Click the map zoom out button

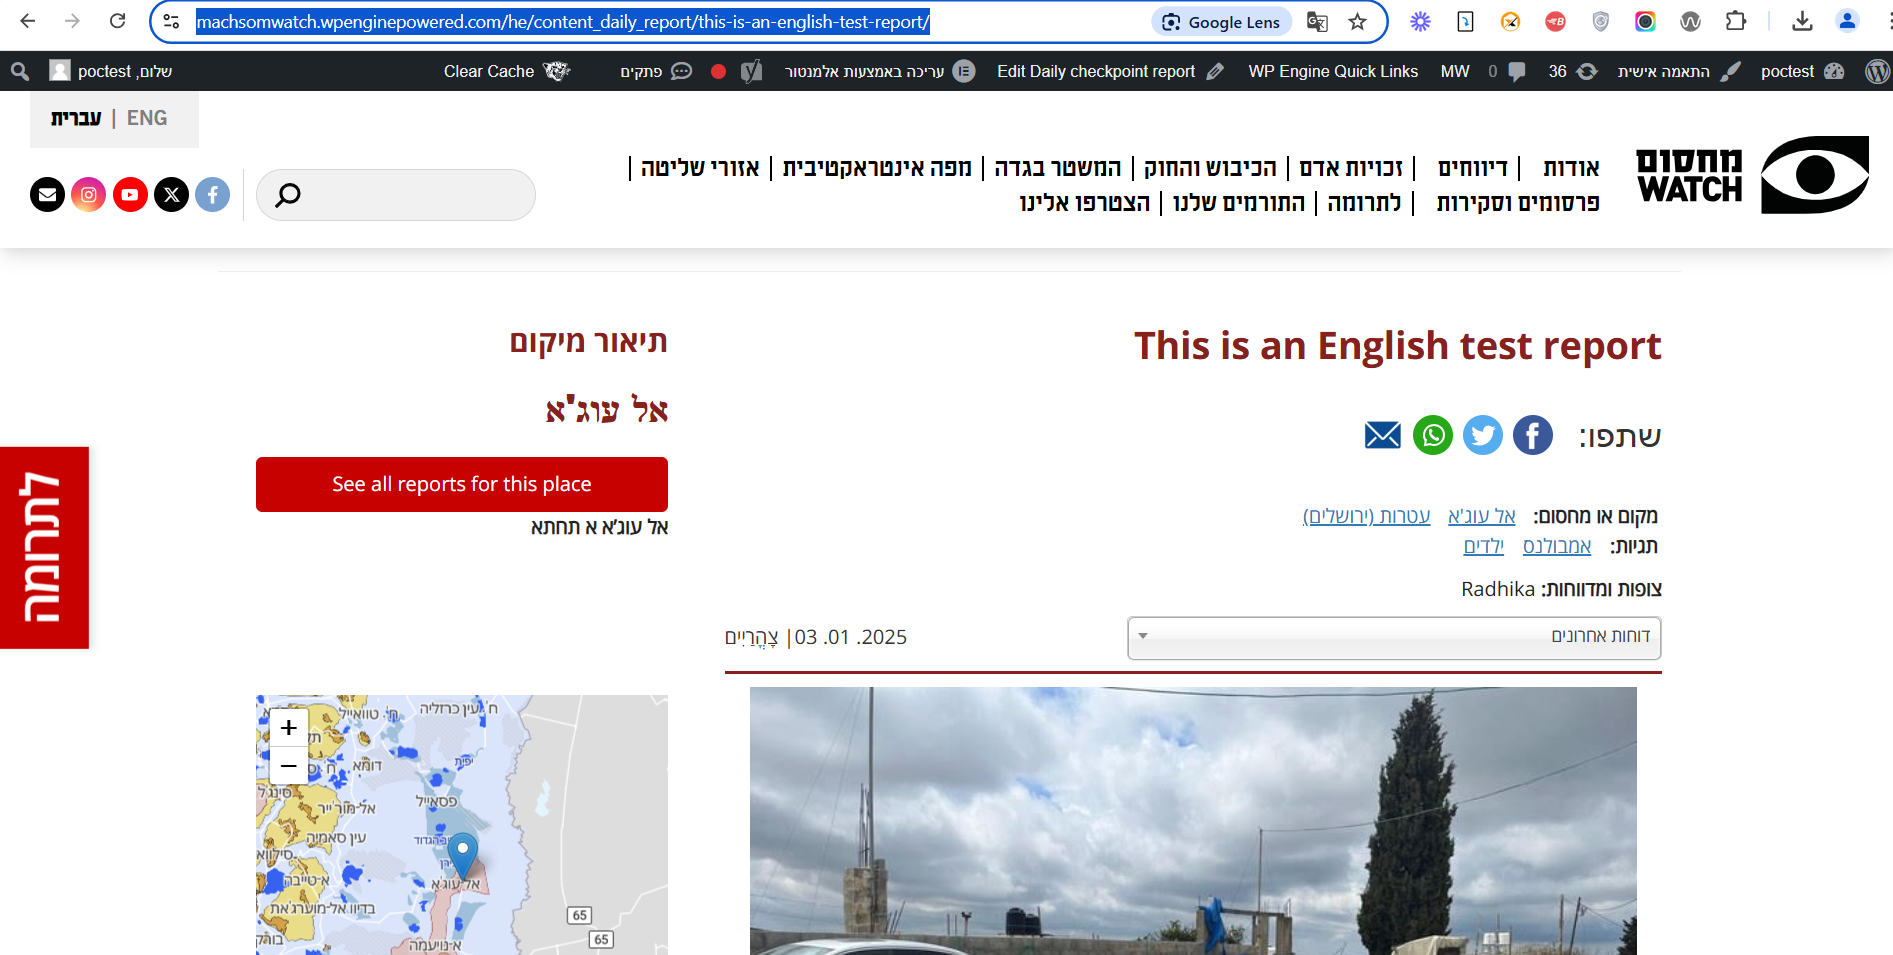(x=289, y=766)
